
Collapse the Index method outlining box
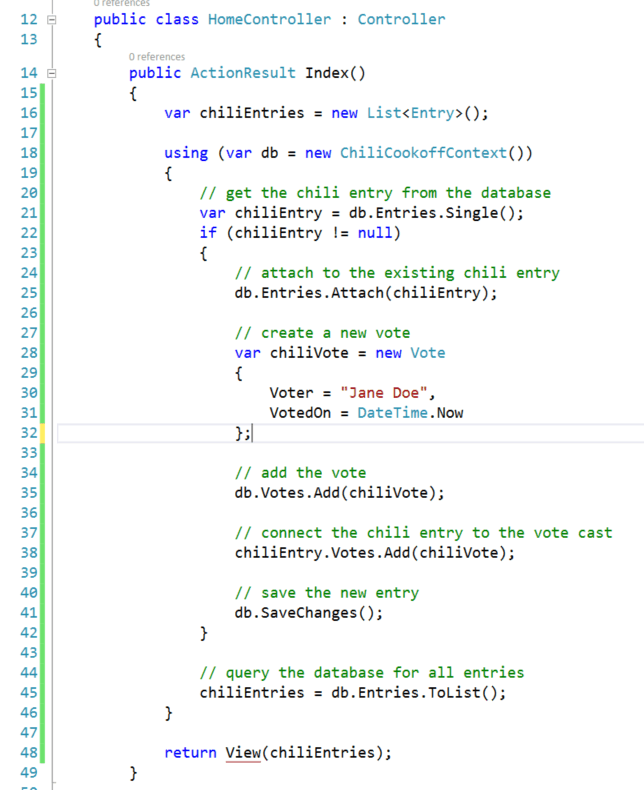(52, 73)
